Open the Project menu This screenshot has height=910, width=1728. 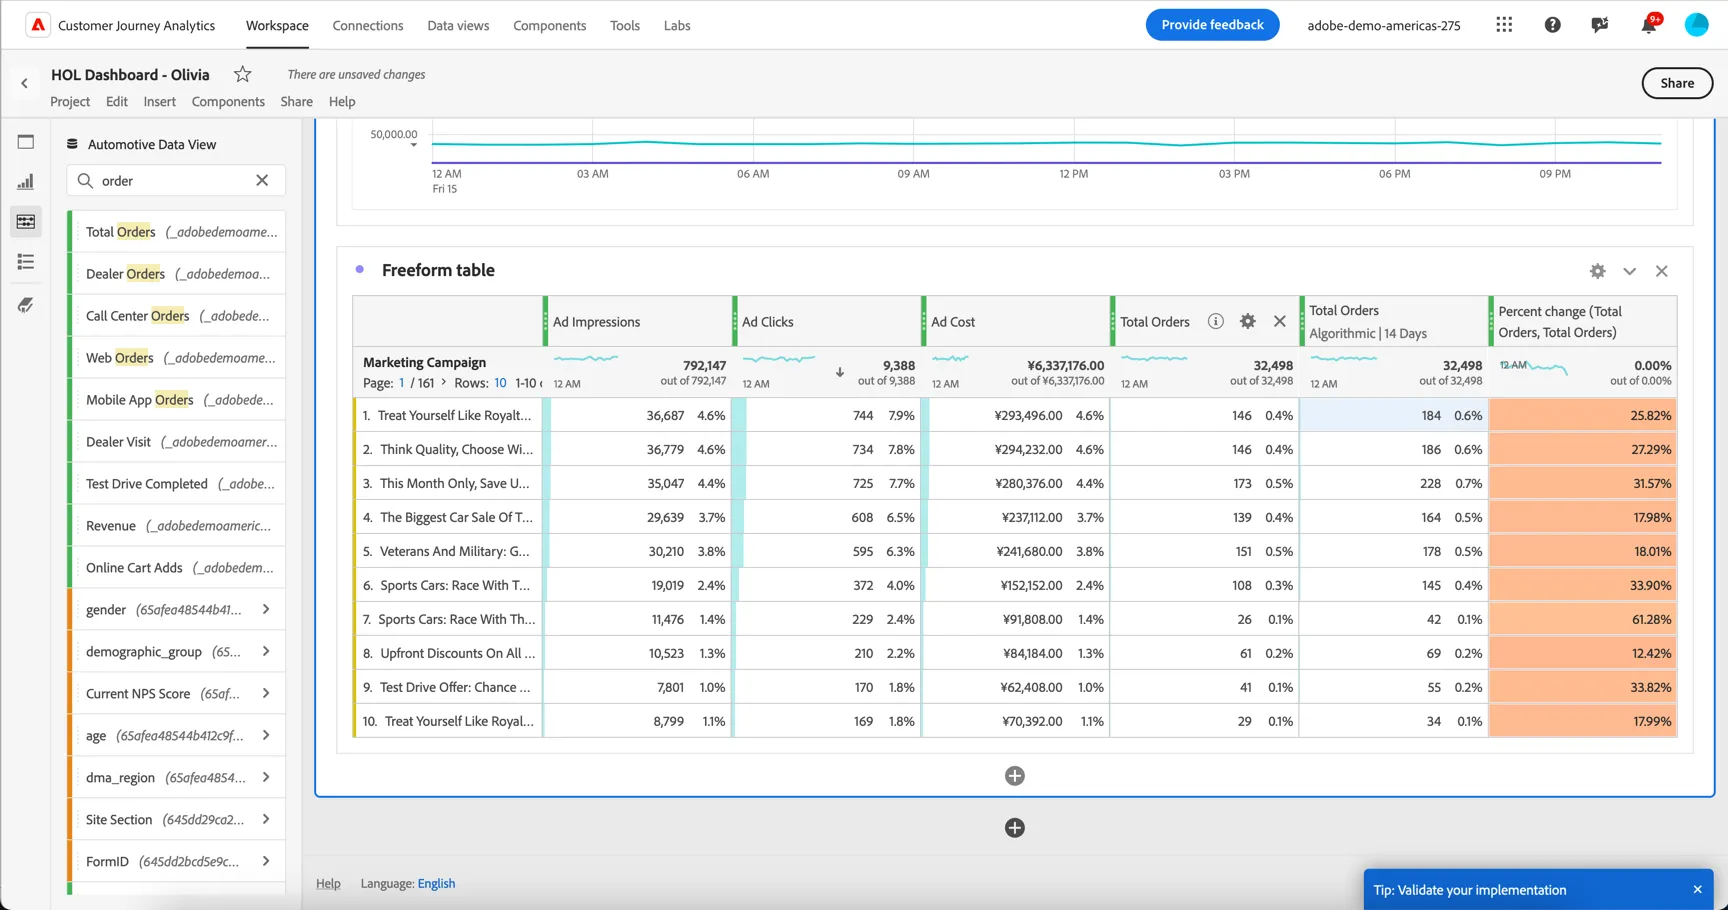70,102
